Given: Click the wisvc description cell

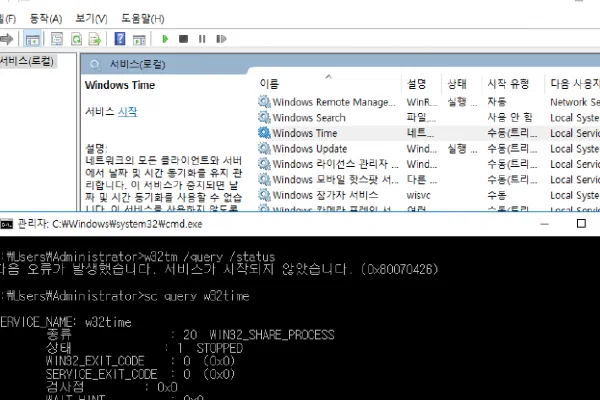Looking at the screenshot, I should (x=418, y=195).
